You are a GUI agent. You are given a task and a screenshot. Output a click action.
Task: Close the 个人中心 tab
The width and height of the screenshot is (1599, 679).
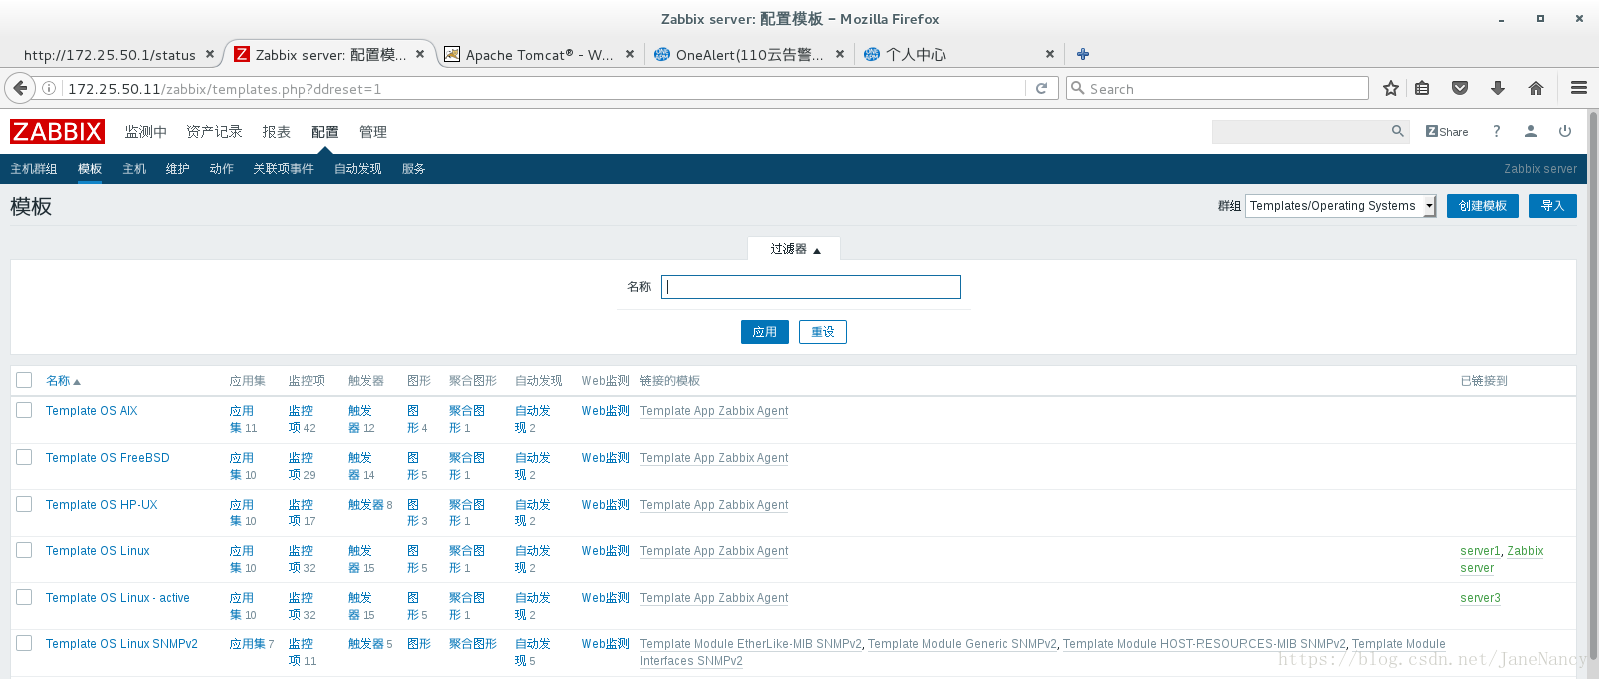1050,54
